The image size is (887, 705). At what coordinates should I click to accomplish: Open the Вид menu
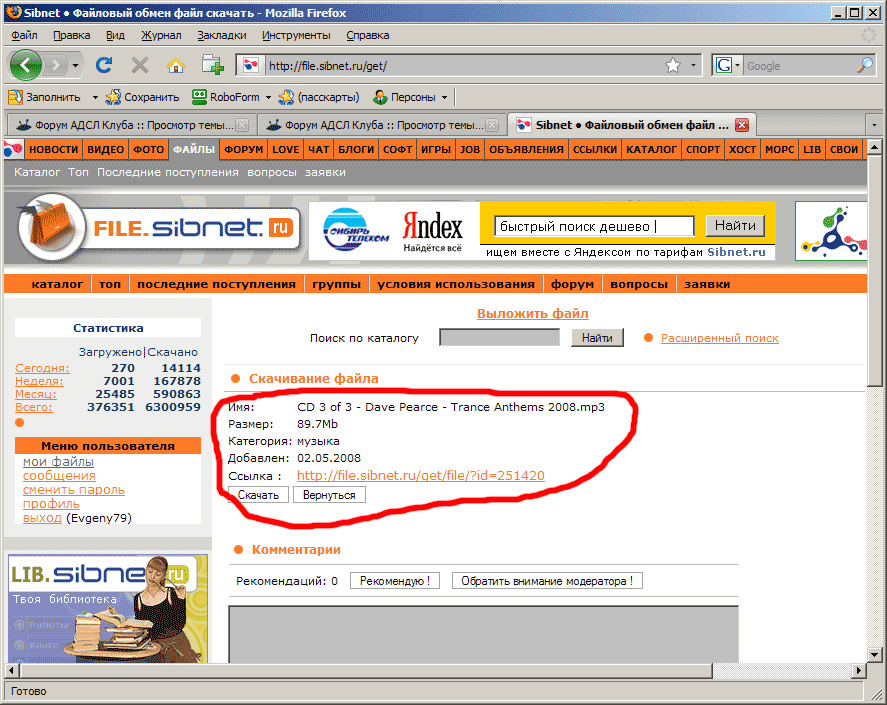(x=115, y=35)
